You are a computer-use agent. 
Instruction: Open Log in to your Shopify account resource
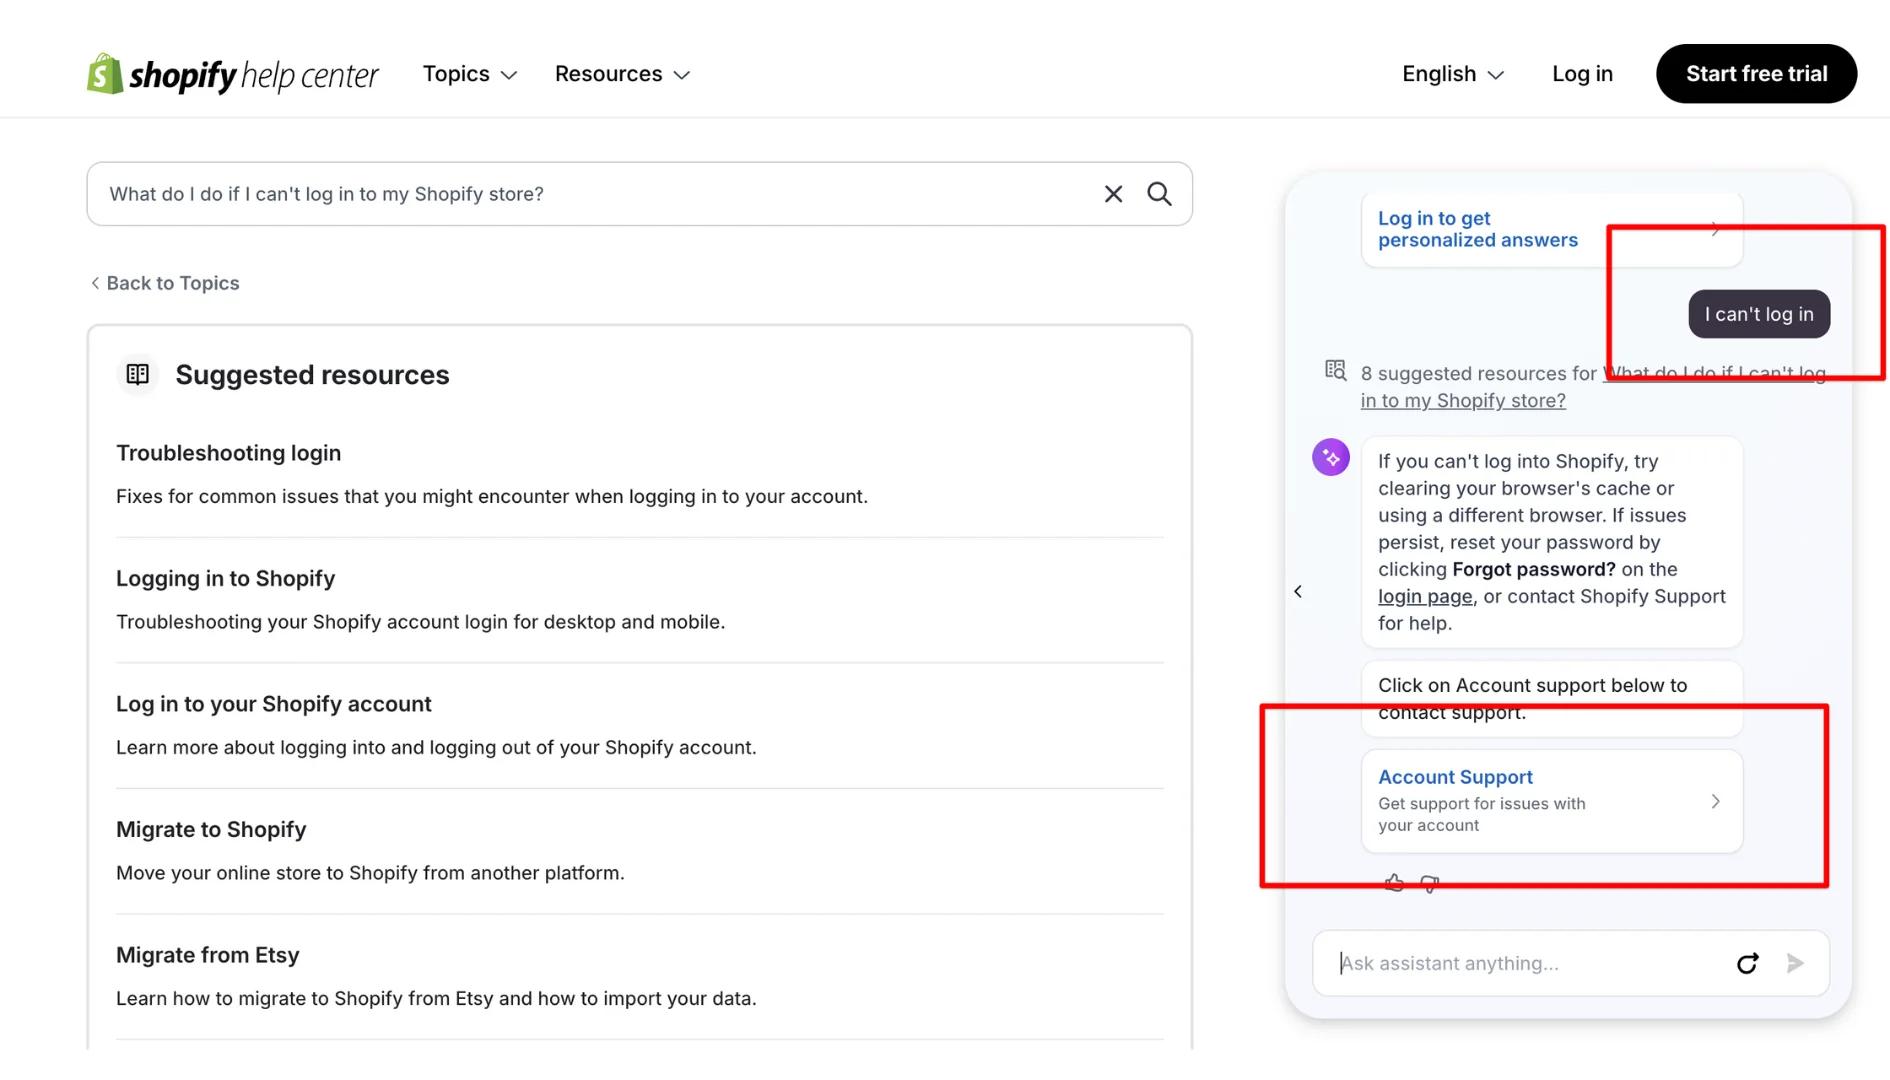[x=273, y=704]
